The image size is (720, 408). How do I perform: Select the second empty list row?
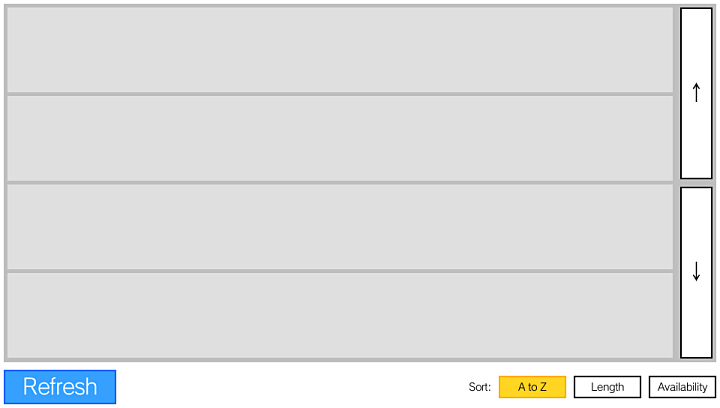340,138
